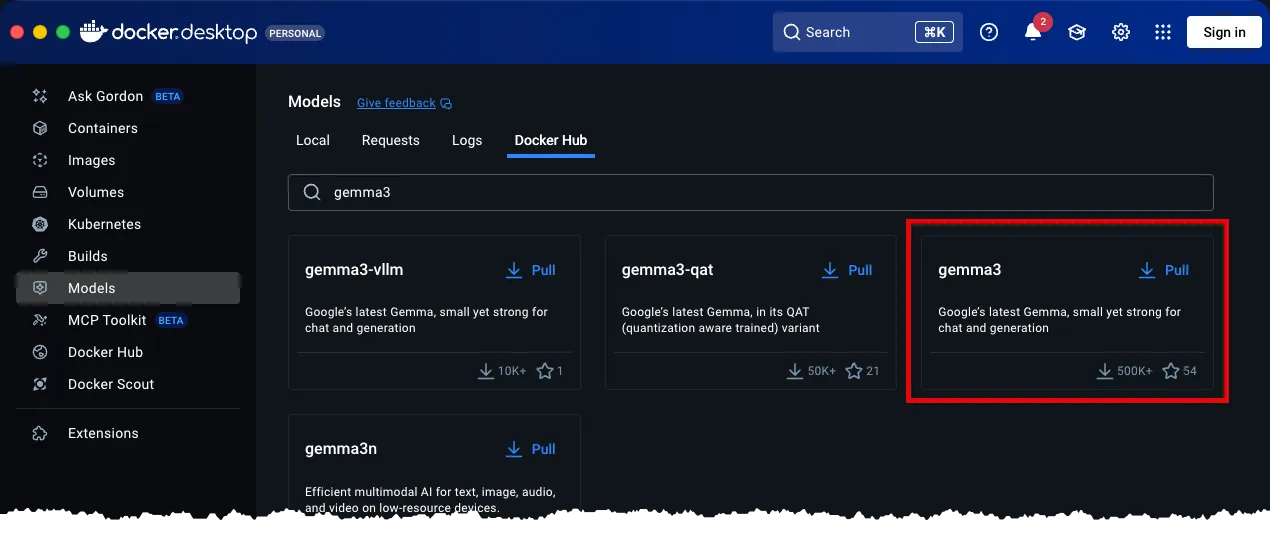Click the BETA badge beside Ask Gordon
1270x544 pixels.
click(168, 97)
